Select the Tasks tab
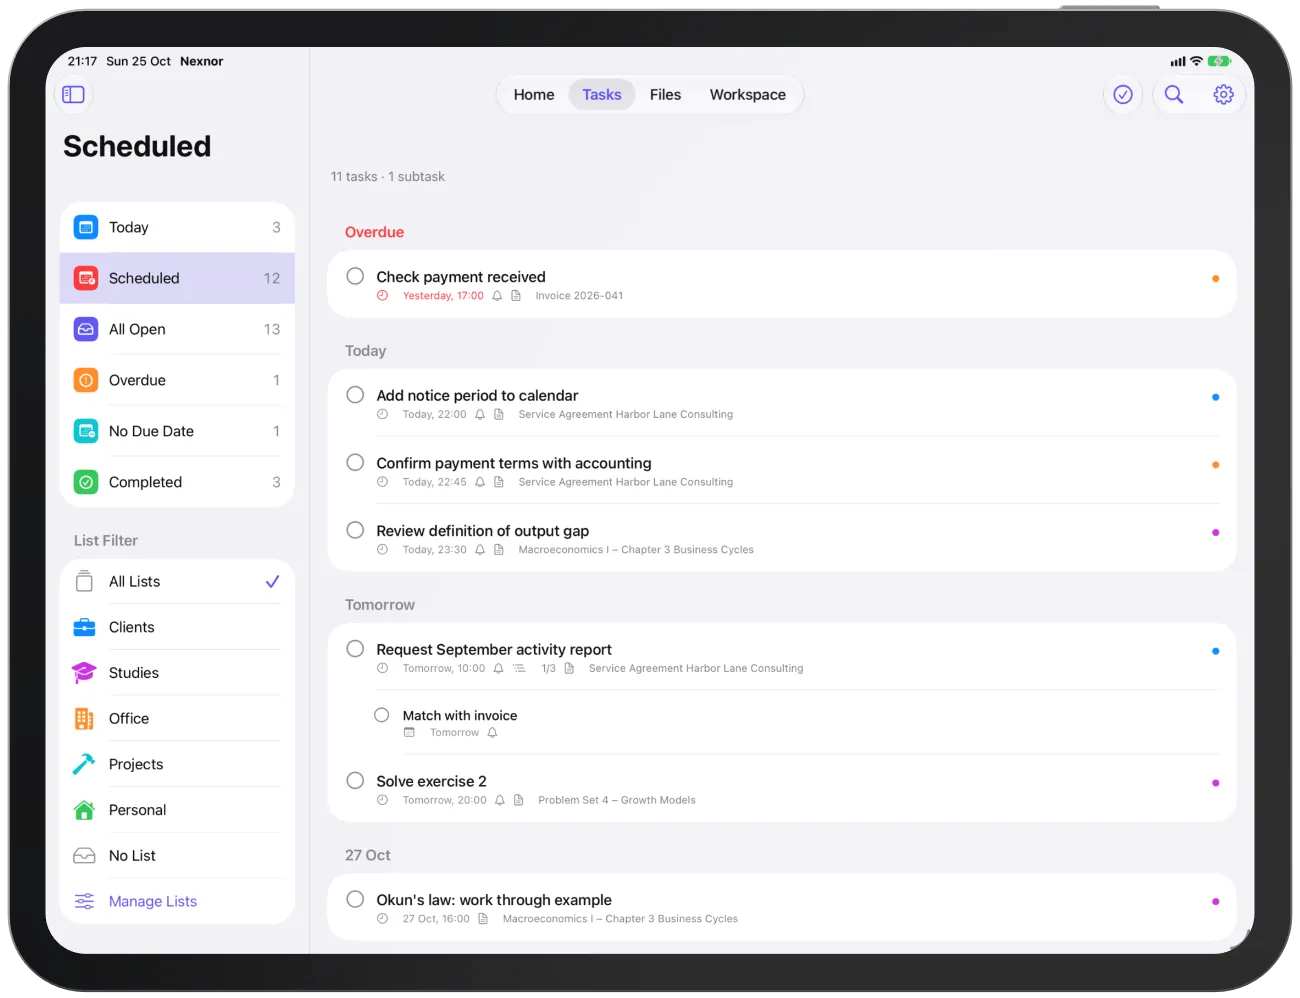This screenshot has height=998, width=1300. click(602, 95)
